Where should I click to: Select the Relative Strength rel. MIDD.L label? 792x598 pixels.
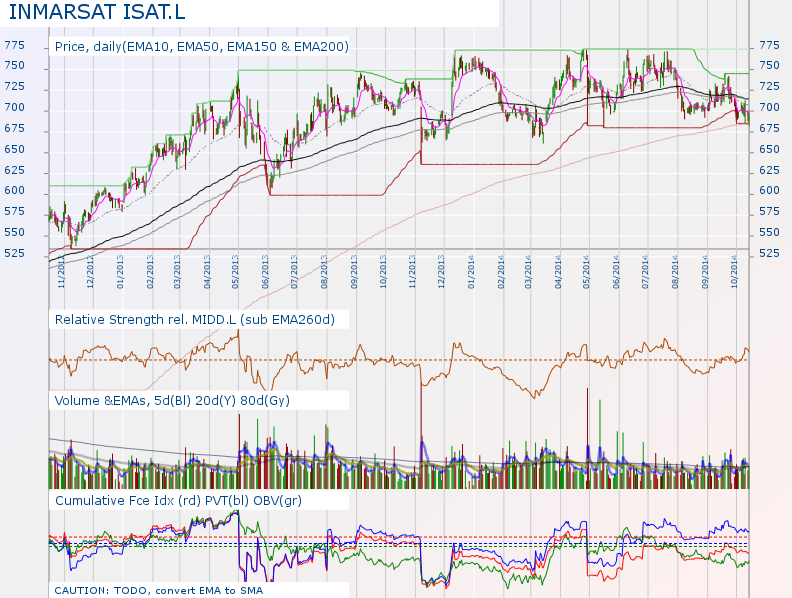coord(194,320)
